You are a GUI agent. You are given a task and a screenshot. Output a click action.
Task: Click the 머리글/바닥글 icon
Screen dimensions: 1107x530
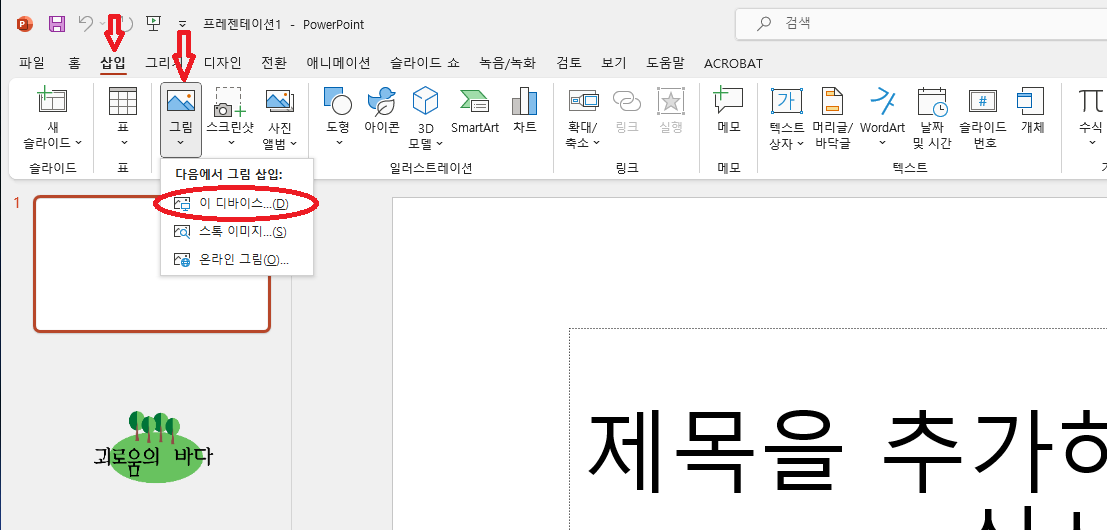coord(832,102)
